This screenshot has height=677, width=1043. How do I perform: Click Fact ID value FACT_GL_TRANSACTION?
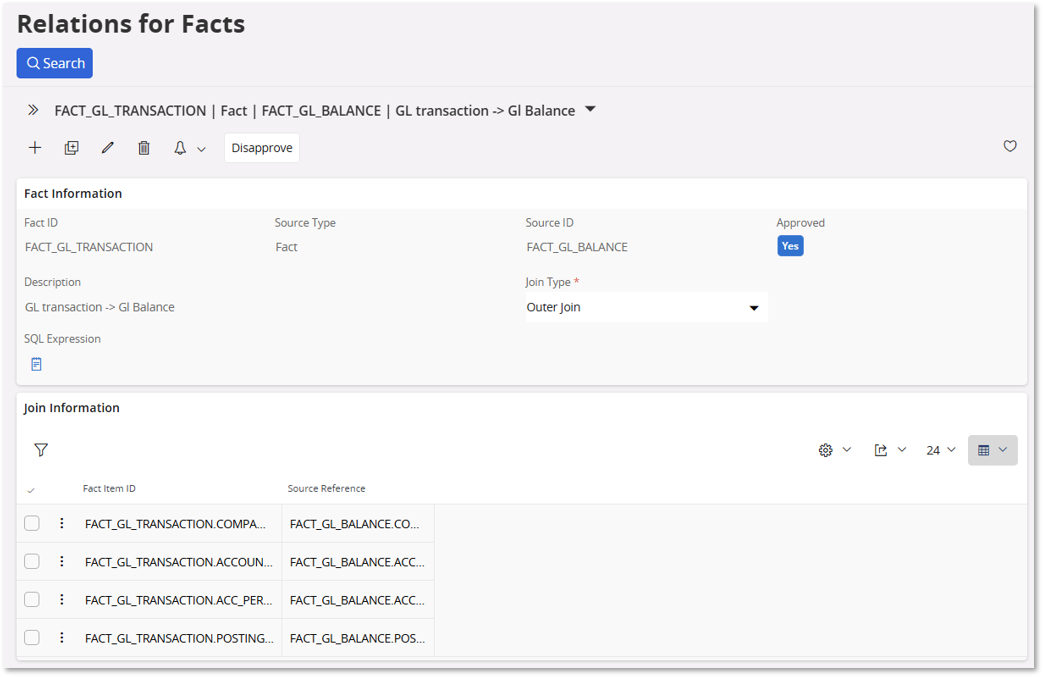[x=89, y=247]
